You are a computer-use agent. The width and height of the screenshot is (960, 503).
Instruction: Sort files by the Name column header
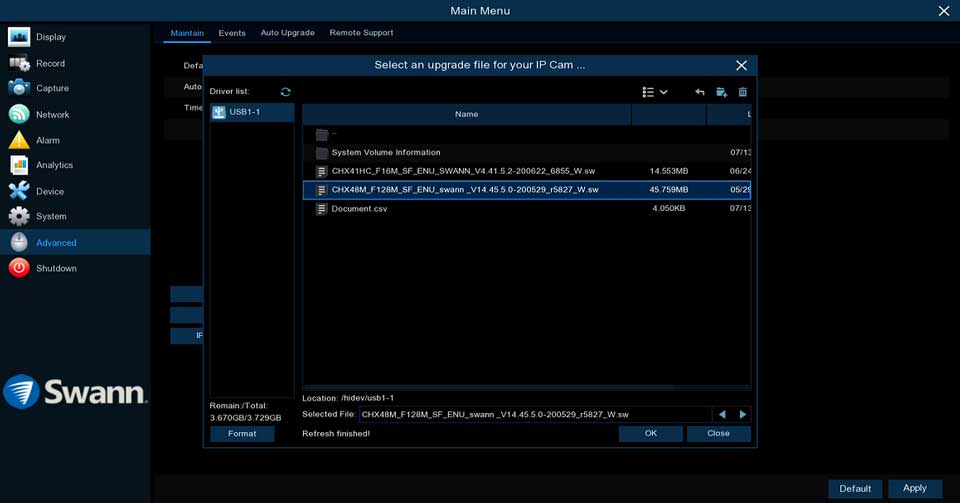coord(466,114)
